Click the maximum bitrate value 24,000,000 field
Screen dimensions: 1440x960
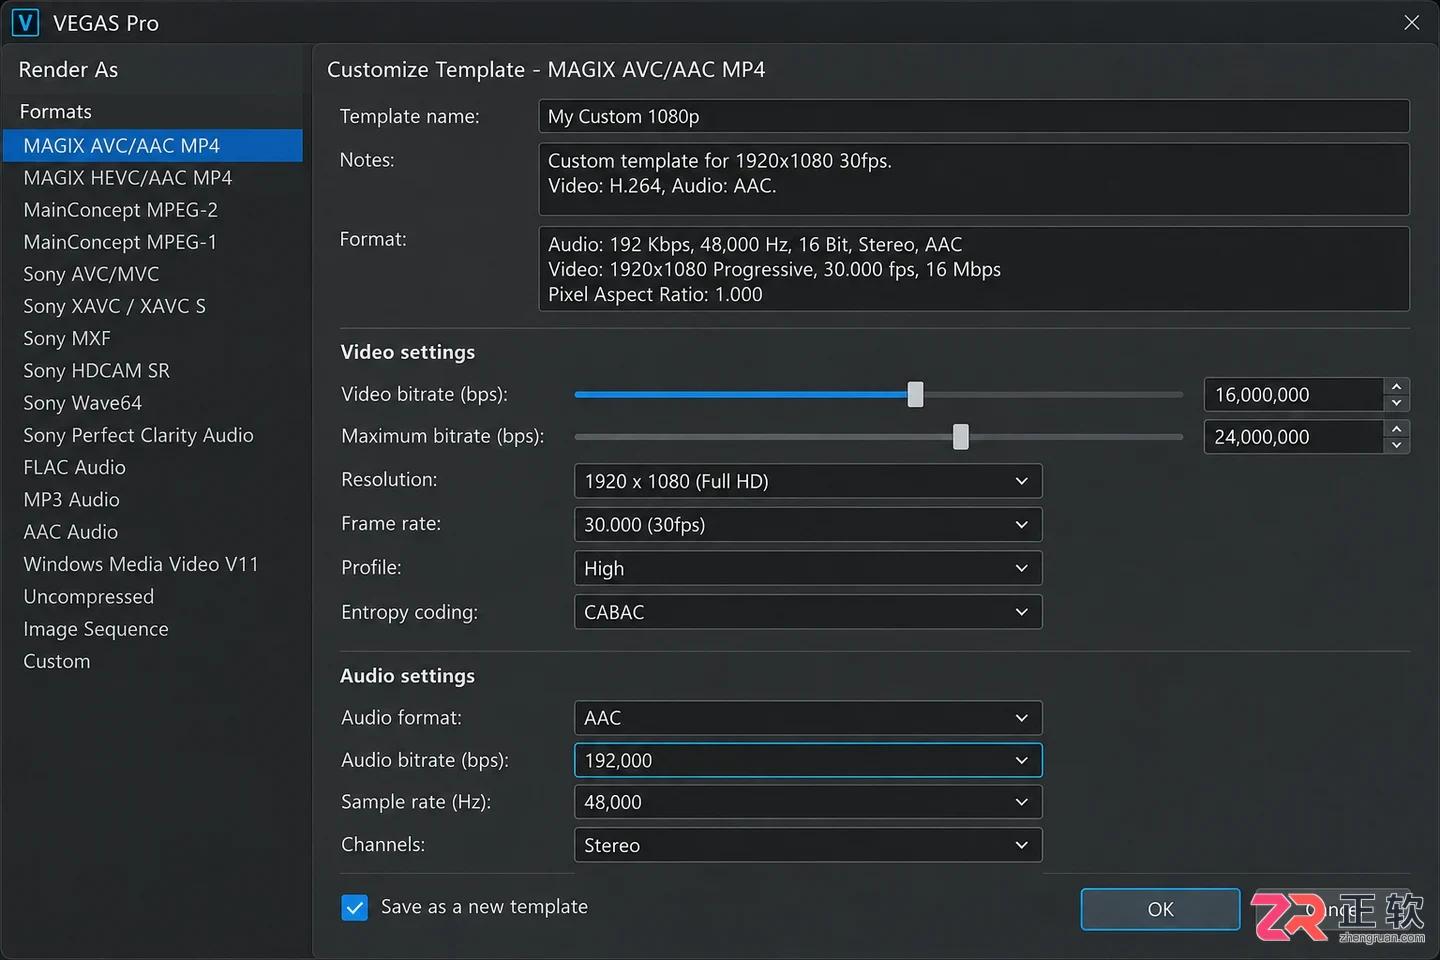tap(1294, 437)
